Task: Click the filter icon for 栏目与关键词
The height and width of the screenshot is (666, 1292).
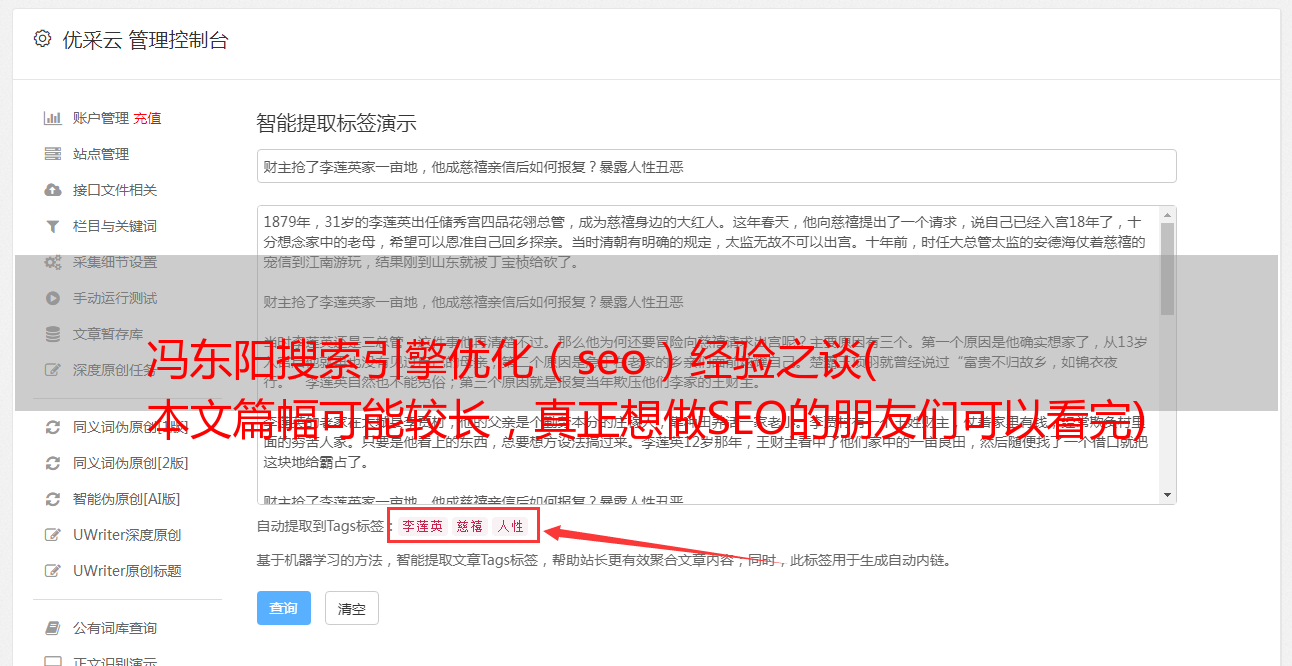Action: click(53, 226)
